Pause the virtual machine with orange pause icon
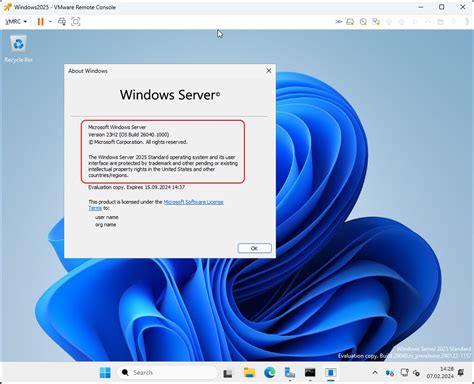This screenshot has height=384, width=474. 41,22
